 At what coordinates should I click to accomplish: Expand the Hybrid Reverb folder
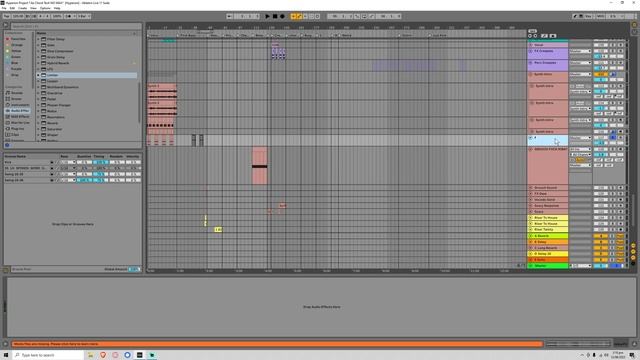click(x=38, y=63)
